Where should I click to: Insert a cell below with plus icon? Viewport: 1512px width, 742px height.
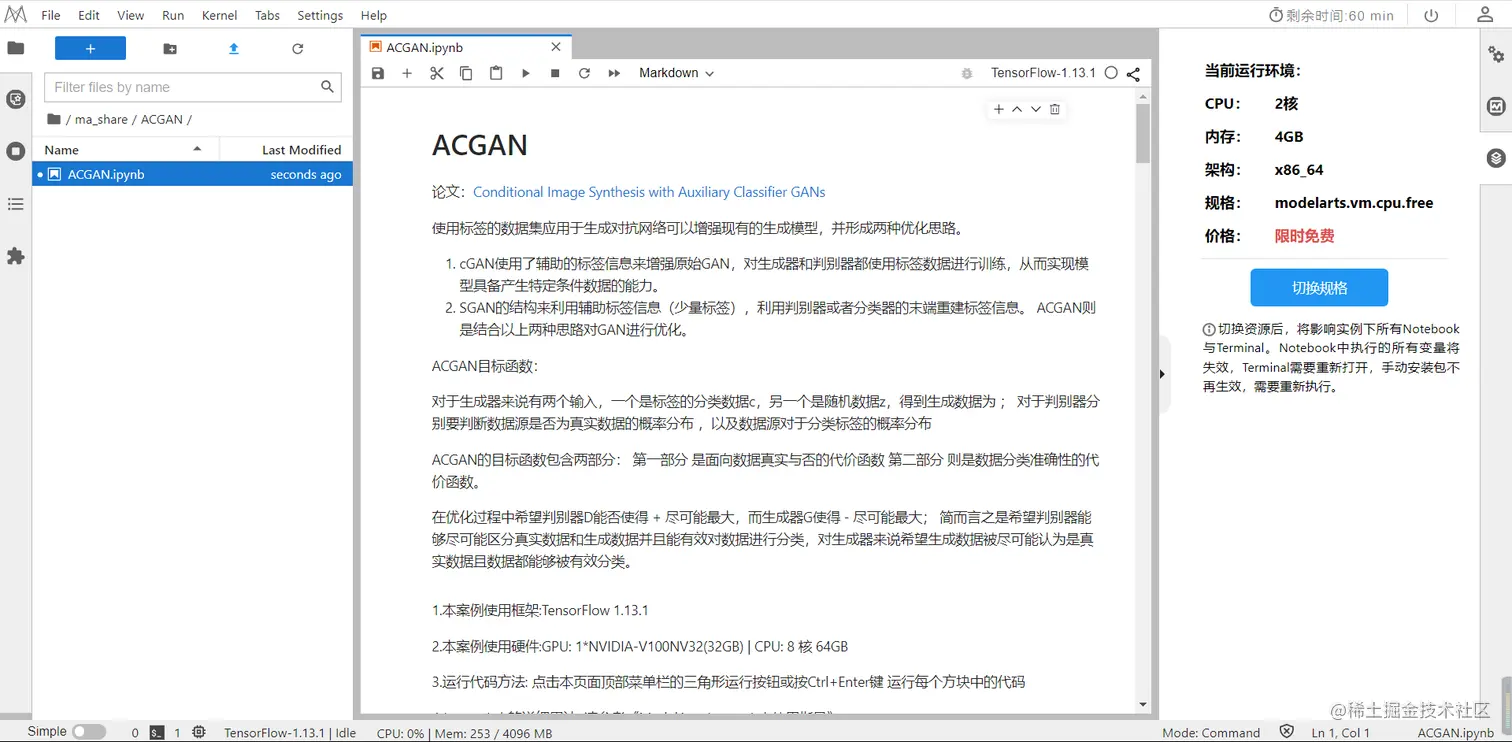point(407,73)
